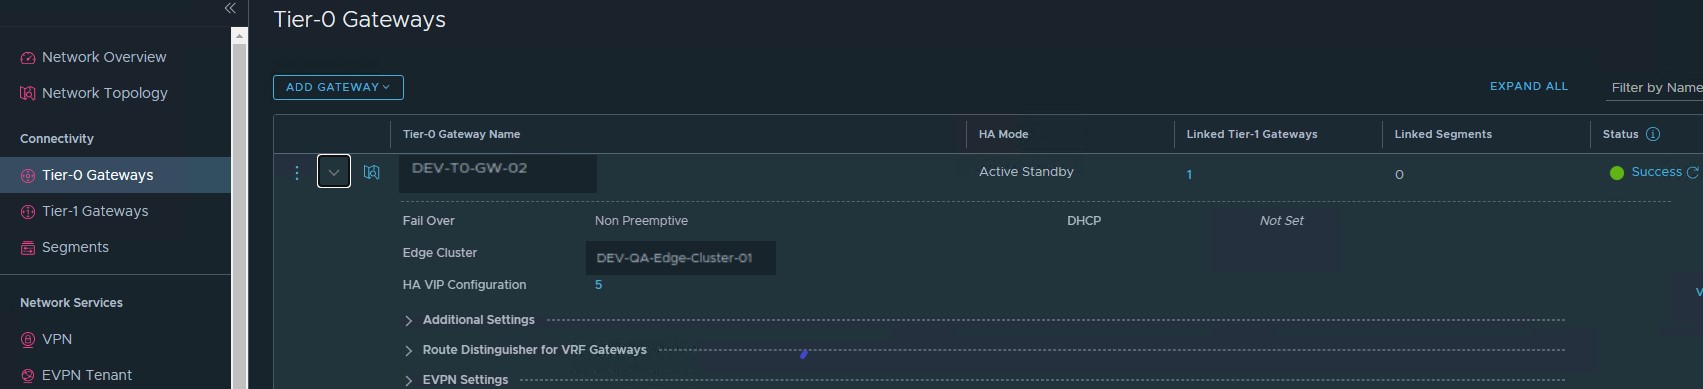This screenshot has width=1703, height=389.
Task: Click the Status column info icon
Action: [x=1653, y=134]
